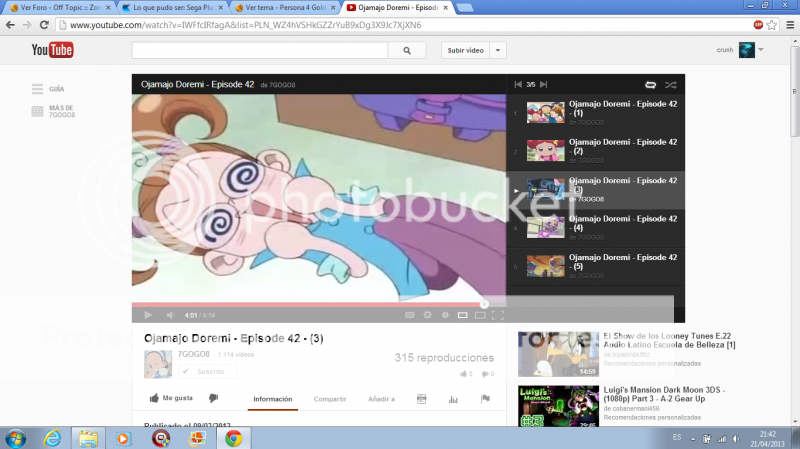Open the Guía sidebar menu icon

click(x=37, y=89)
